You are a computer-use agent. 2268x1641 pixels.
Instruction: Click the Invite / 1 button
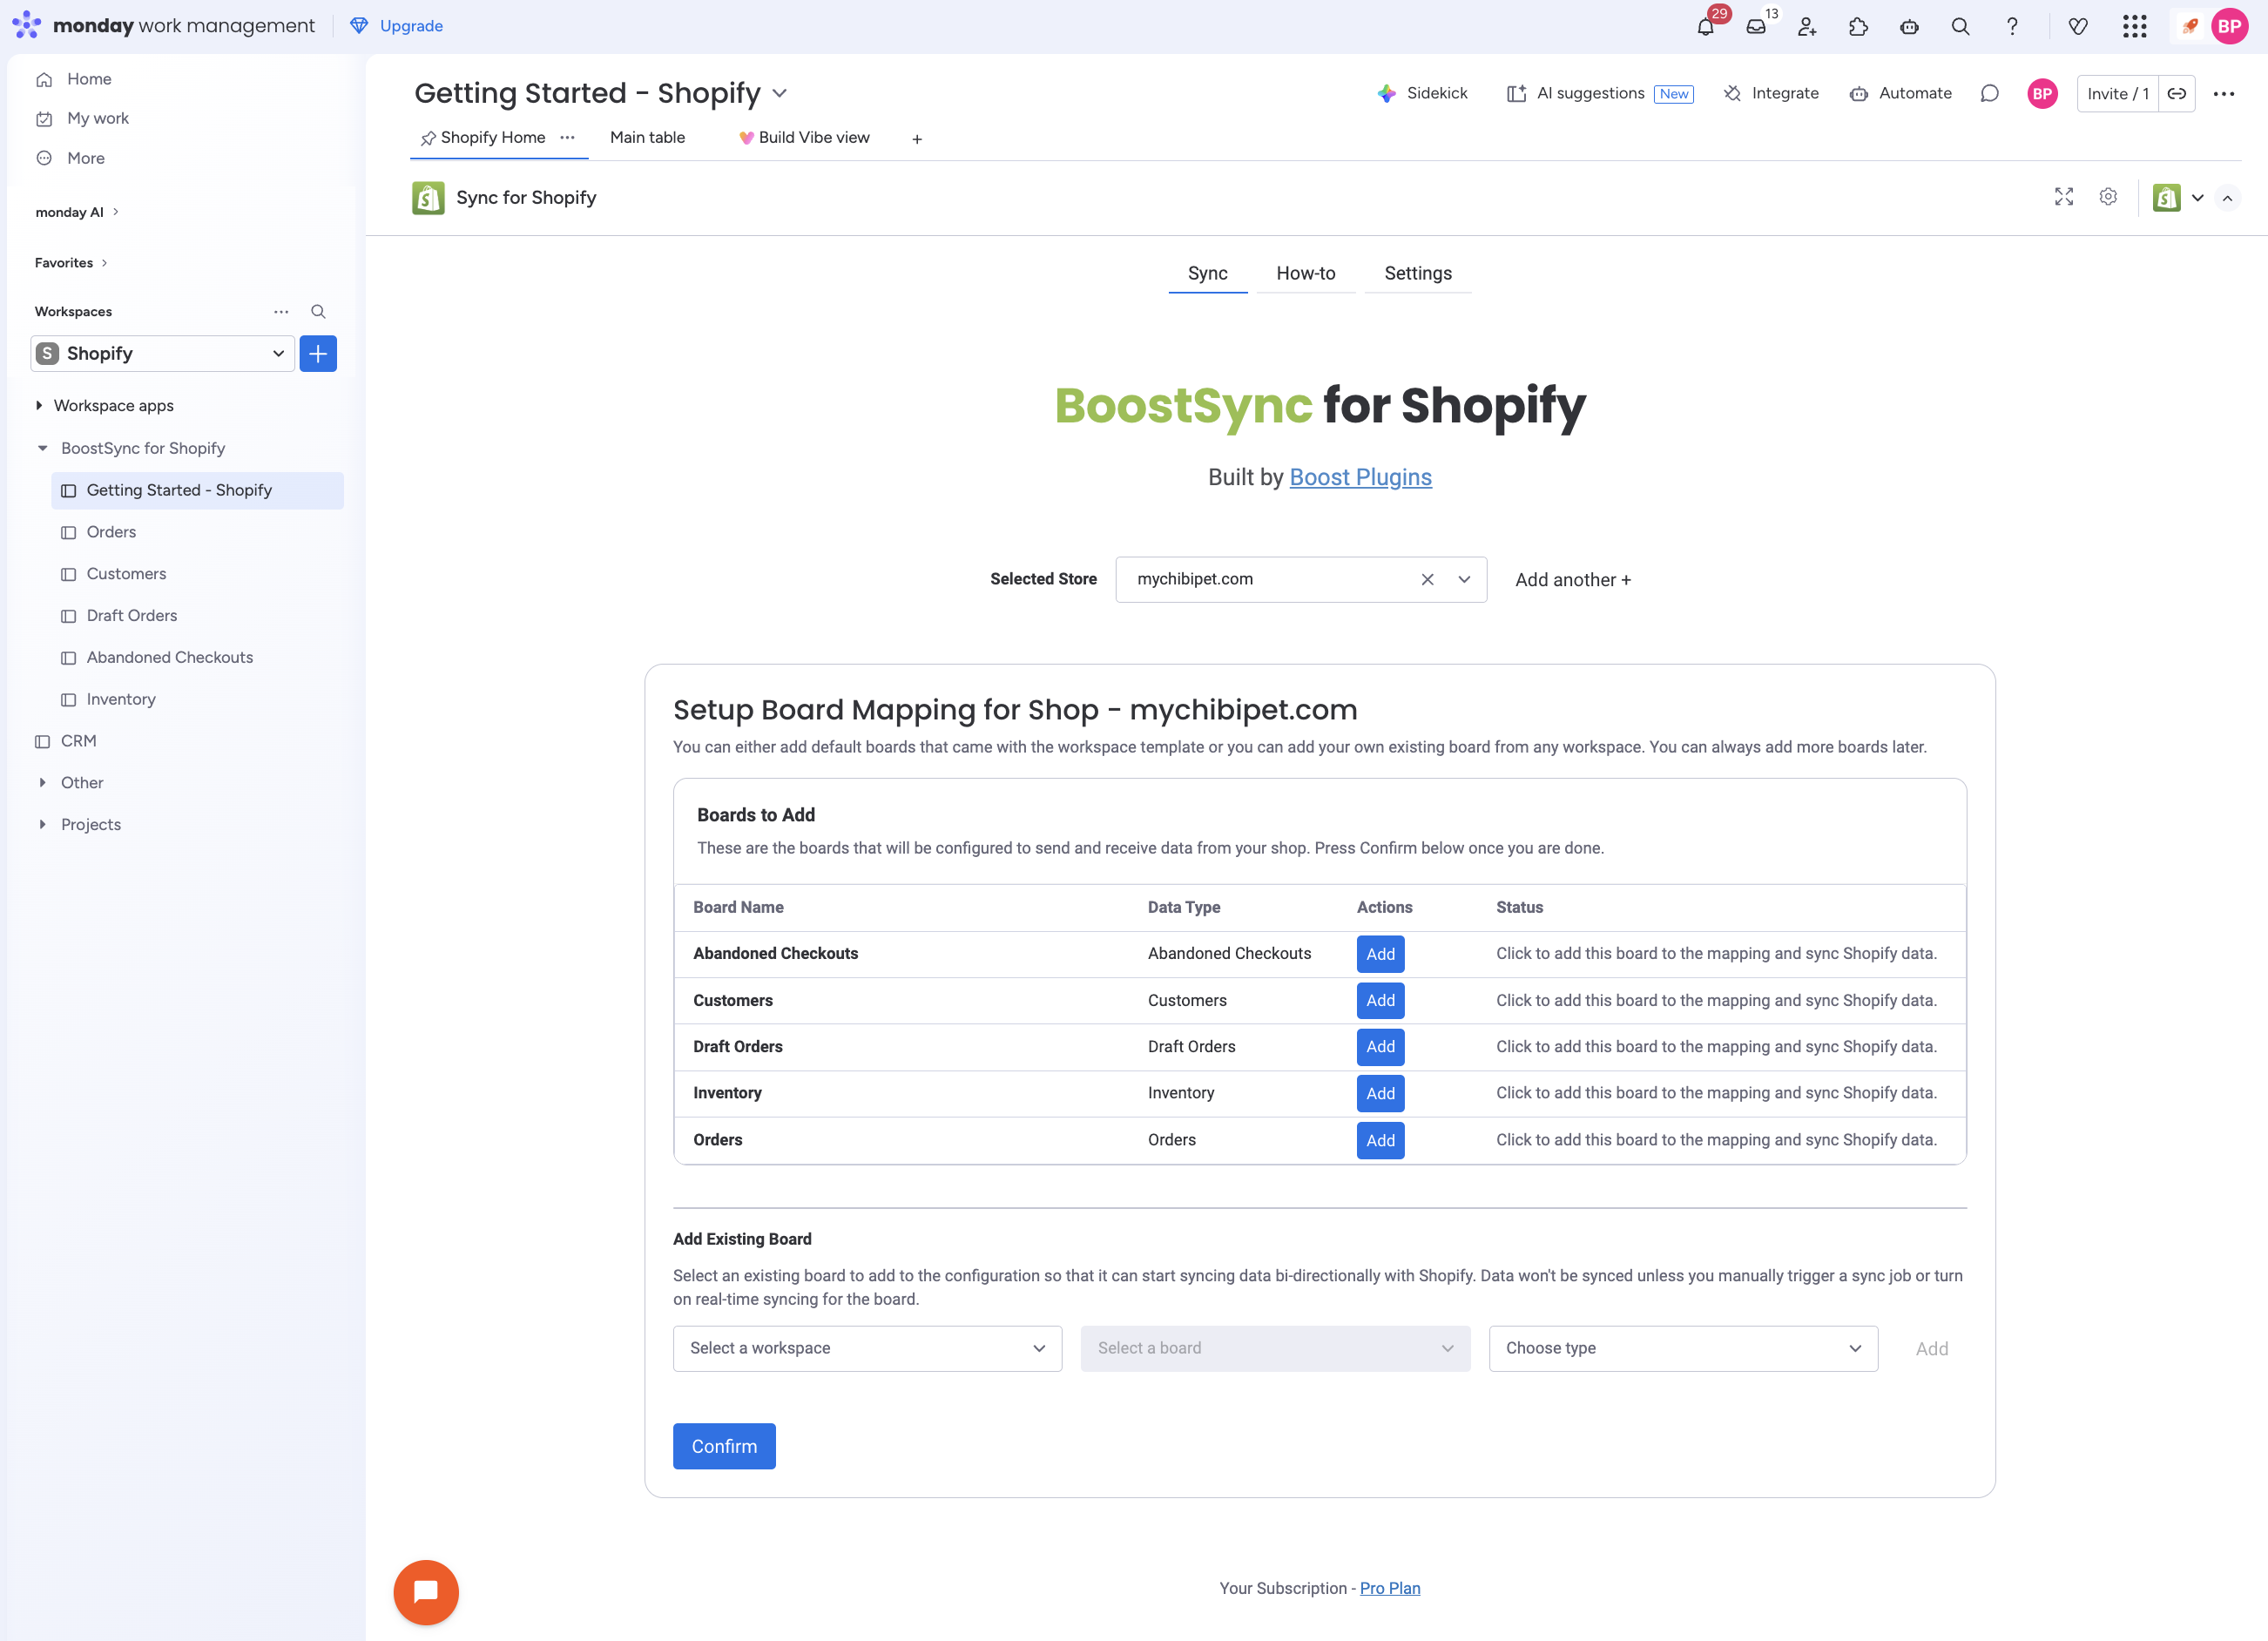tap(2118, 93)
